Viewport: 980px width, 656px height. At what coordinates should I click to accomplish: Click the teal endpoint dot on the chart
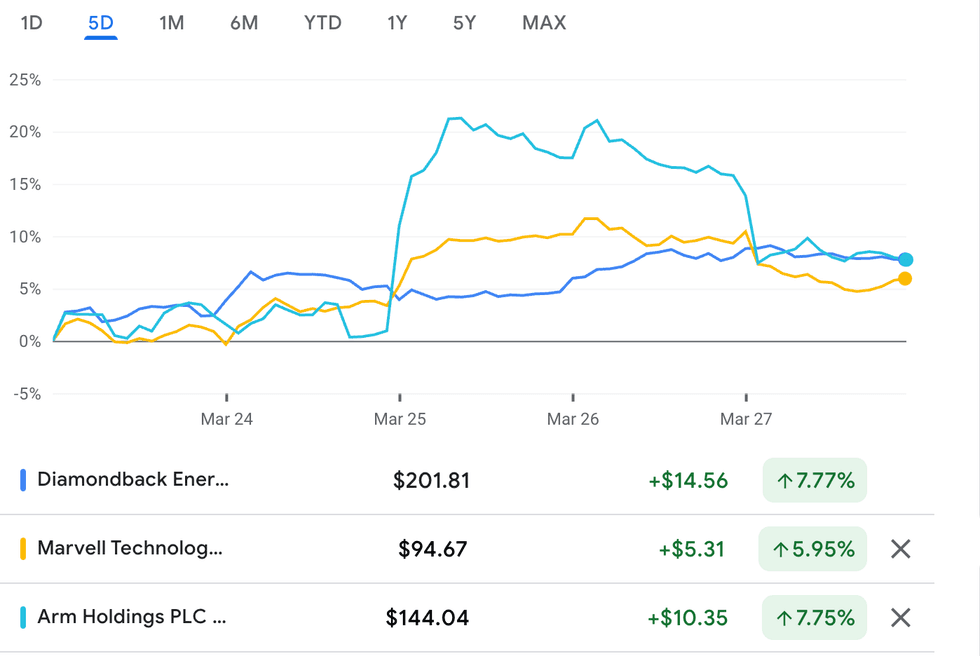click(x=906, y=260)
